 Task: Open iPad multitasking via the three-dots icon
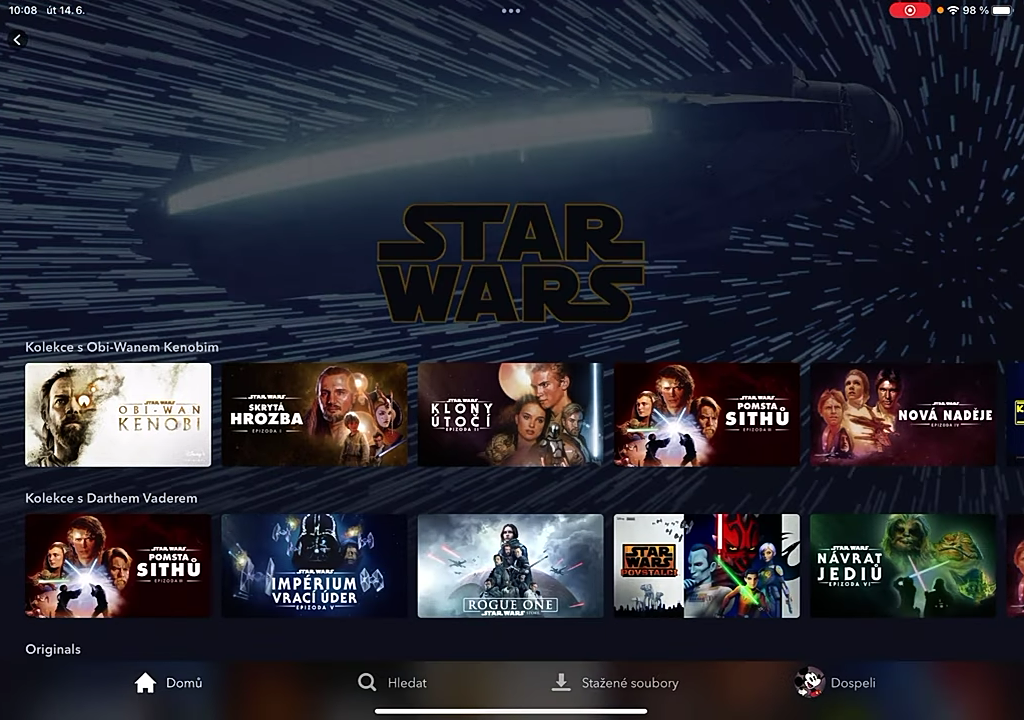click(x=511, y=9)
